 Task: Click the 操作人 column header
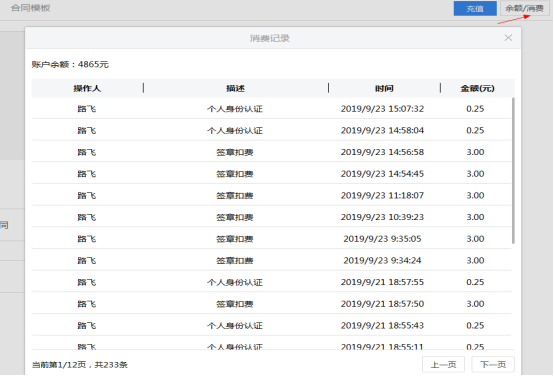(87, 88)
